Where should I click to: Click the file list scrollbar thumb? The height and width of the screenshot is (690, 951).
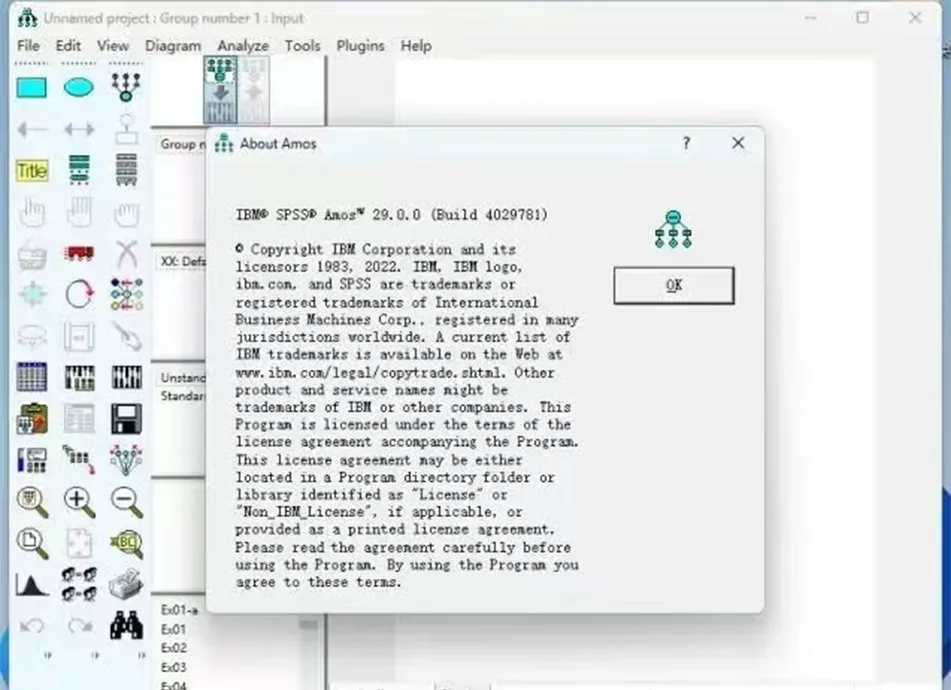[309, 625]
